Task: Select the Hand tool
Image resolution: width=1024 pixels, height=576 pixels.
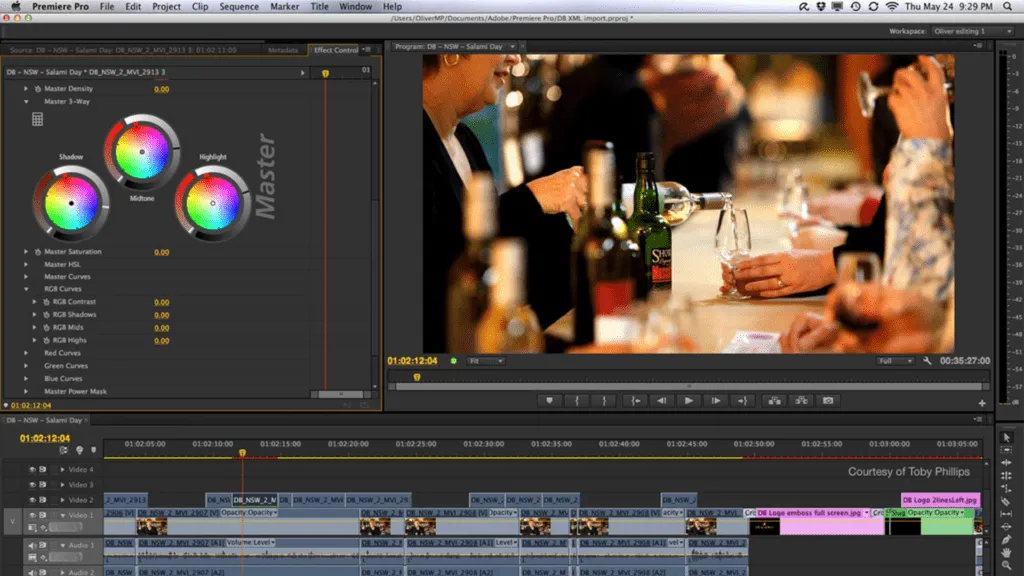Action: (1006, 552)
